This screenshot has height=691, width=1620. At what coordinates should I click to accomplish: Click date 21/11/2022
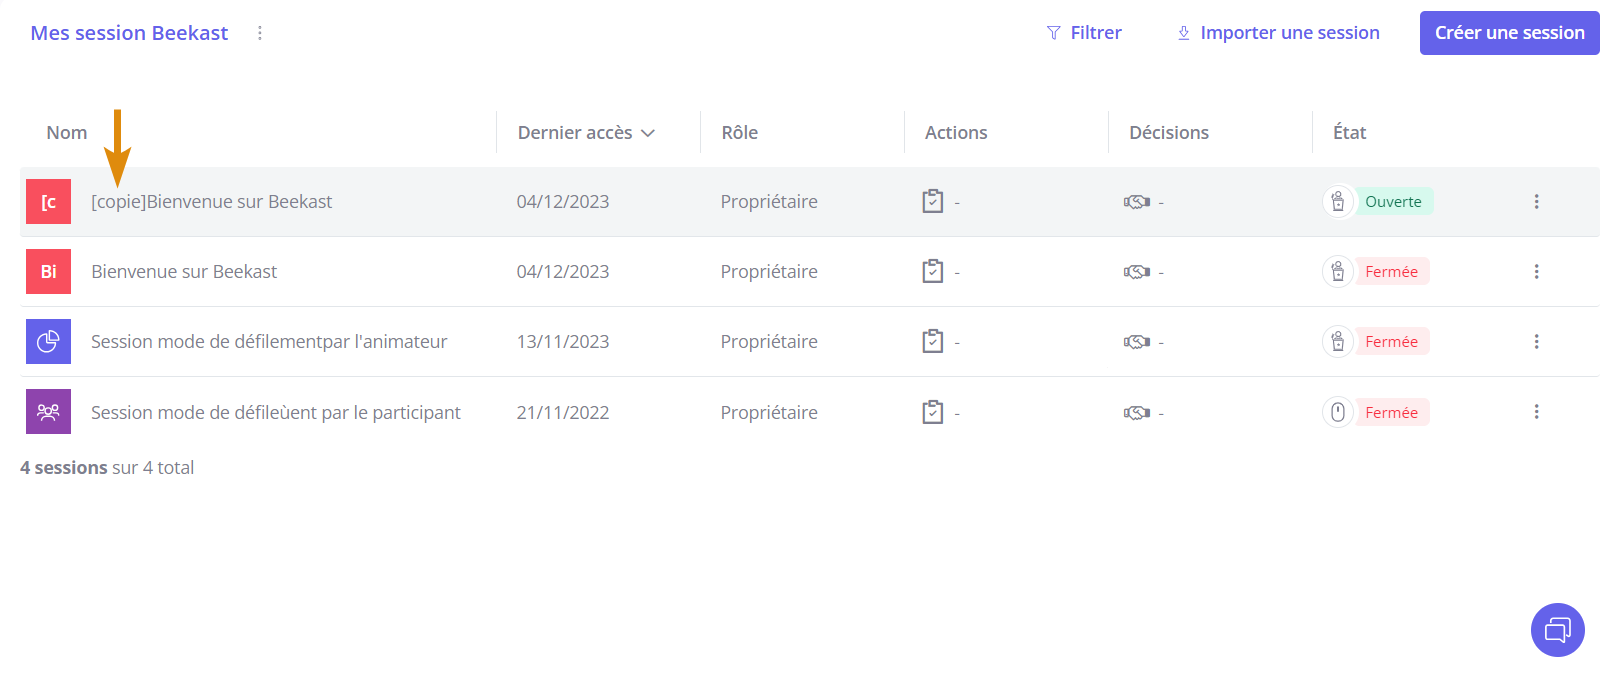tap(563, 413)
